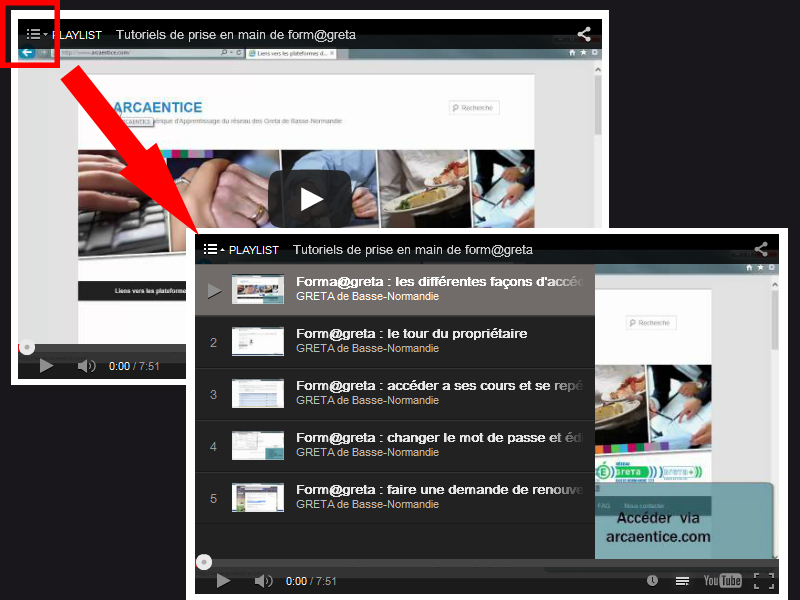Image resolution: width=800 pixels, height=600 pixels.
Task: Click the thumbnail of the currently playing video
Action: pos(258,289)
